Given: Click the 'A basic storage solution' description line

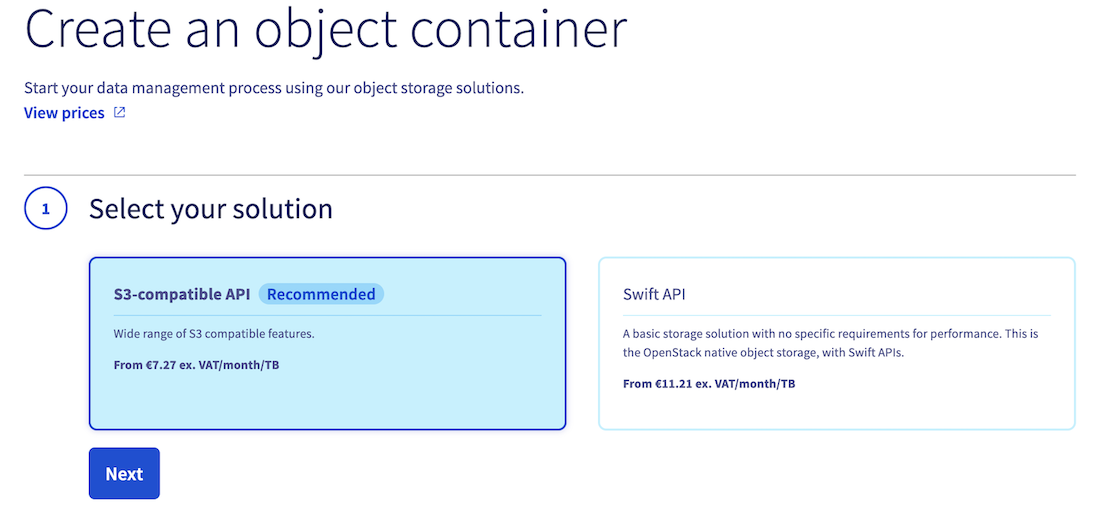Looking at the screenshot, I should point(830,333).
